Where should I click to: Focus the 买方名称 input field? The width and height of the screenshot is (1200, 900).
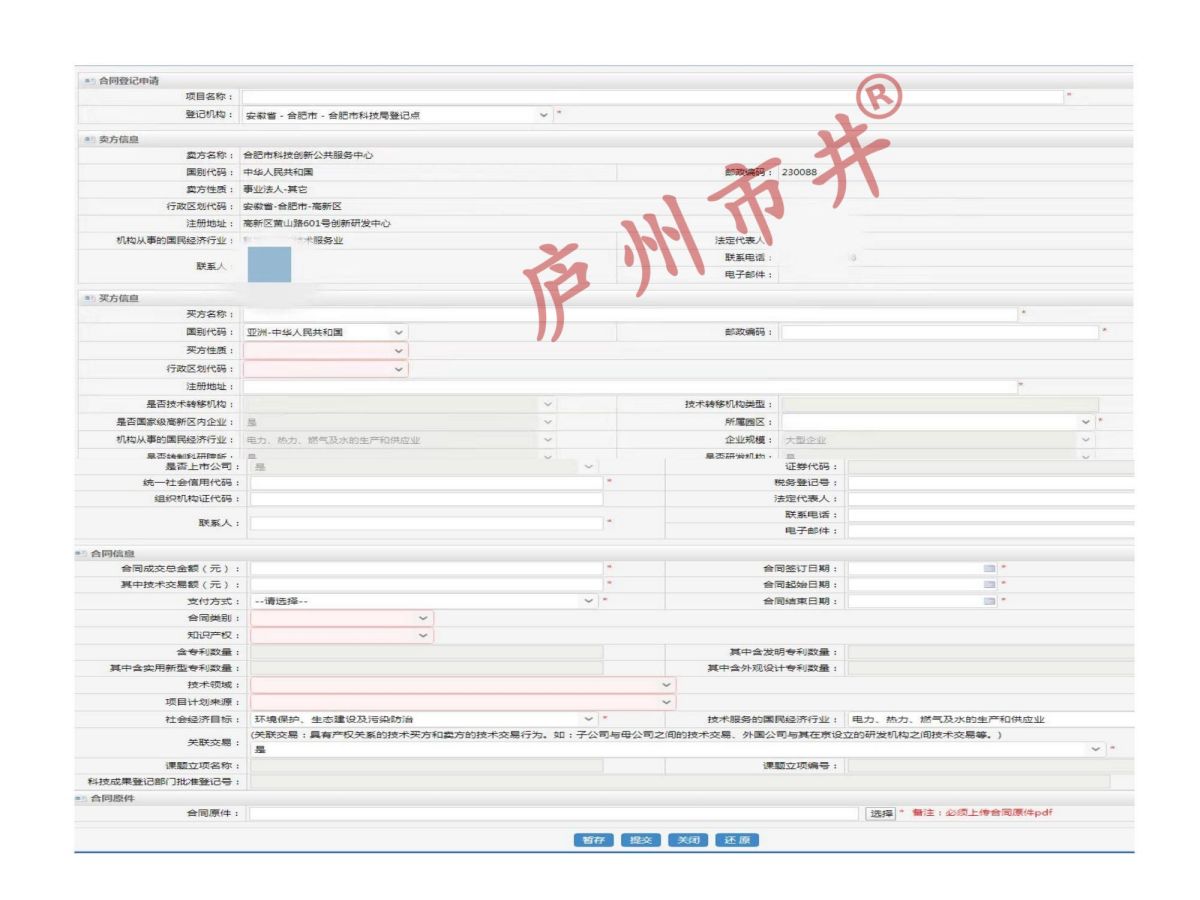pos(630,314)
